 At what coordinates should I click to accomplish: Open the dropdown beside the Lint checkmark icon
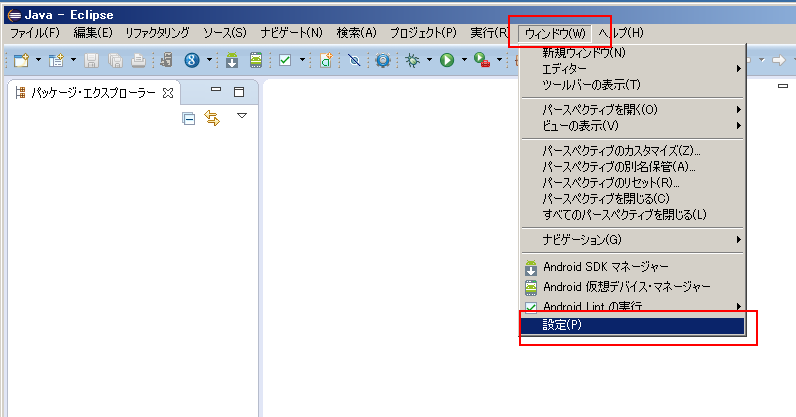303,60
